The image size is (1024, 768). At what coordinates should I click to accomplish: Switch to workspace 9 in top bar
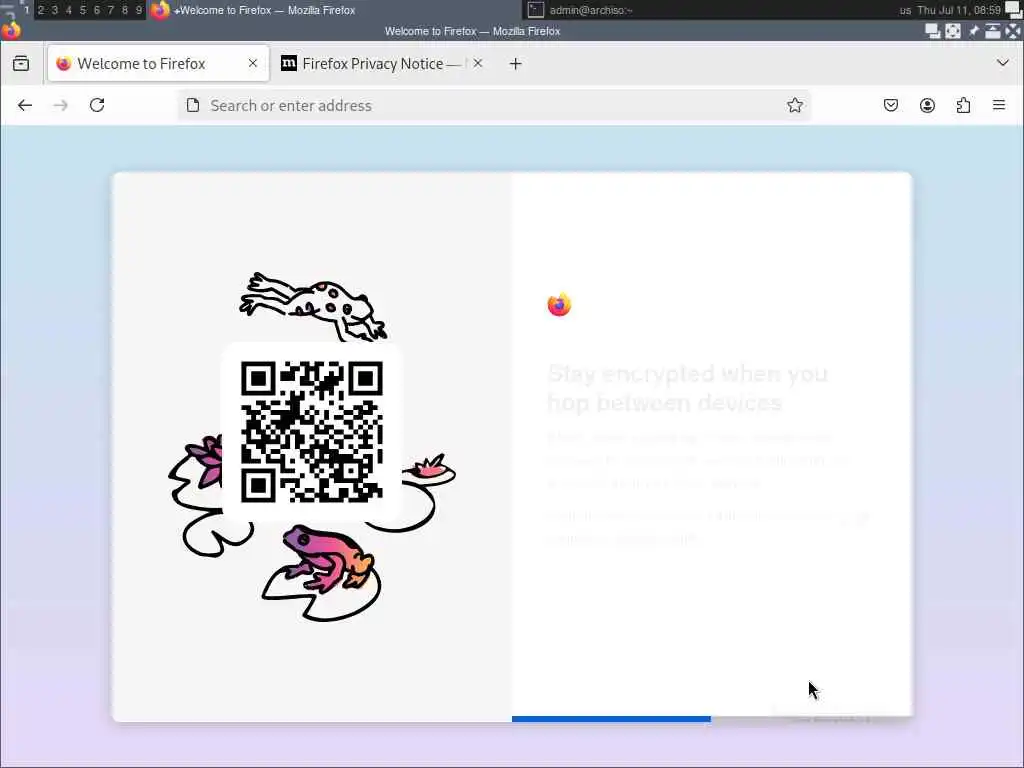(138, 10)
